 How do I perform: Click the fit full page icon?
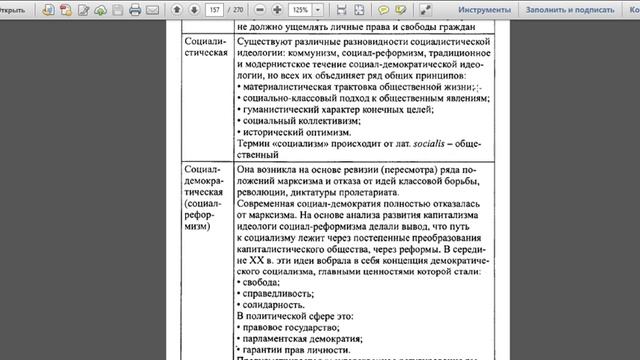(359, 10)
